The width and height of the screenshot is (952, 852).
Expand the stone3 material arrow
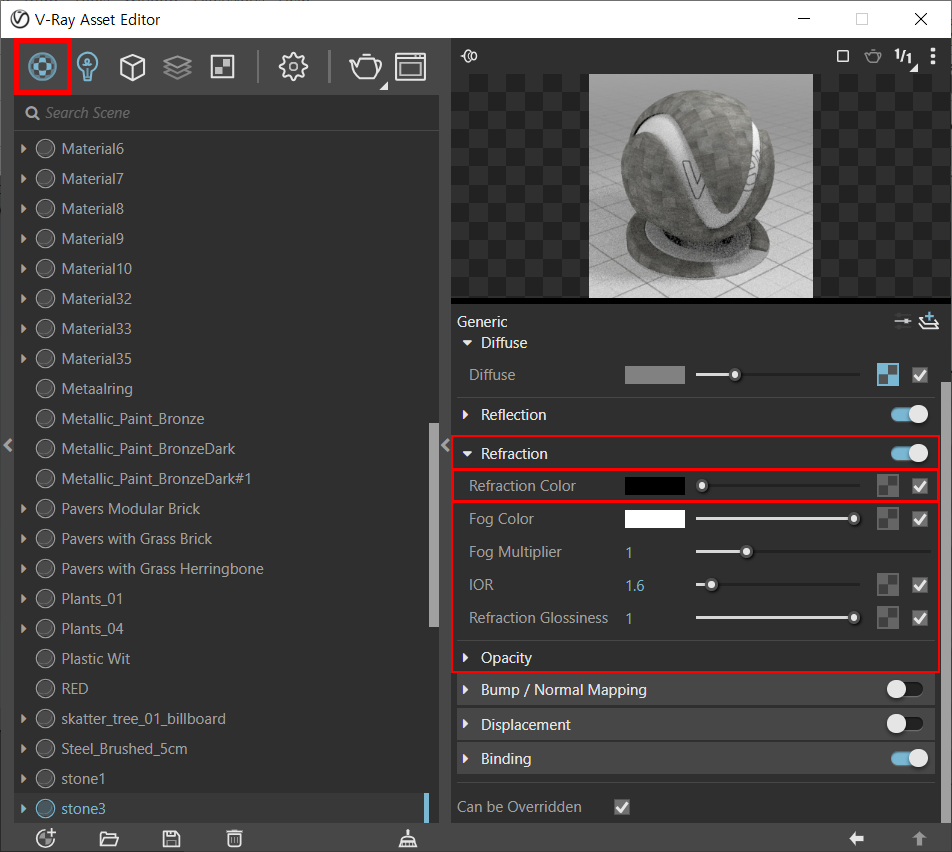coord(24,809)
